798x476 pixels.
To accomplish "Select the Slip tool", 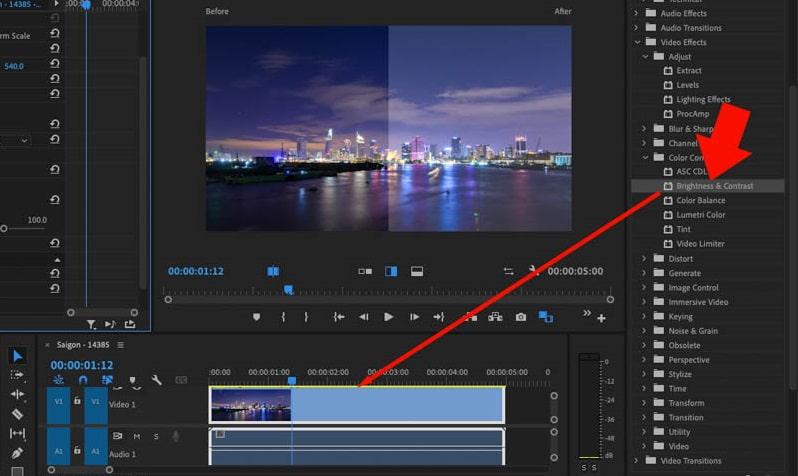I will tap(17, 433).
